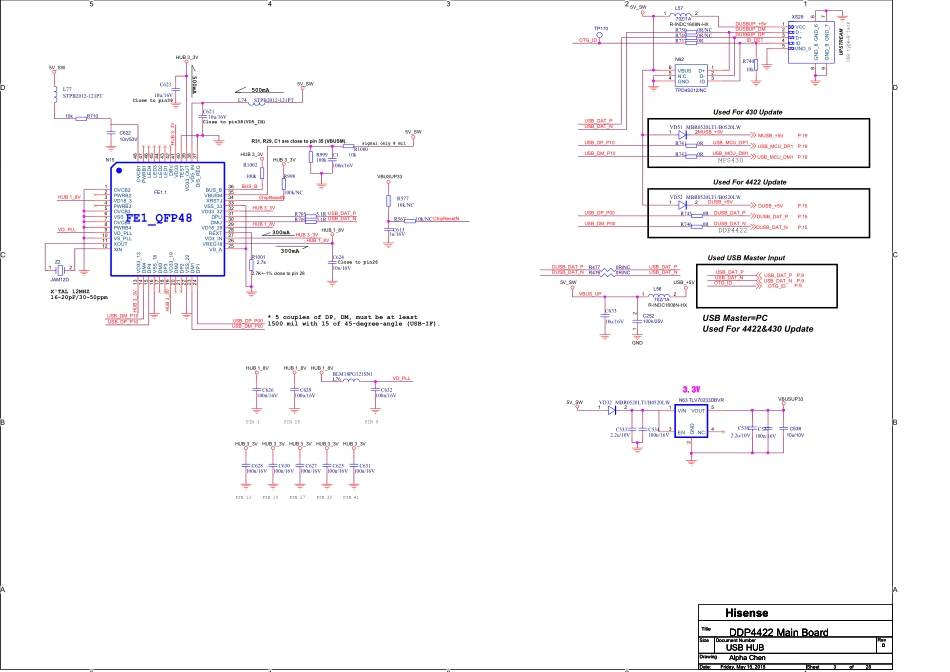Select the R1001 2.7k resistor

click(249, 263)
